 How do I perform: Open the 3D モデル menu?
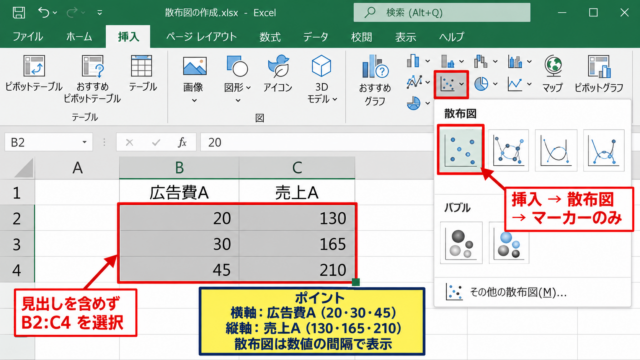[322, 78]
